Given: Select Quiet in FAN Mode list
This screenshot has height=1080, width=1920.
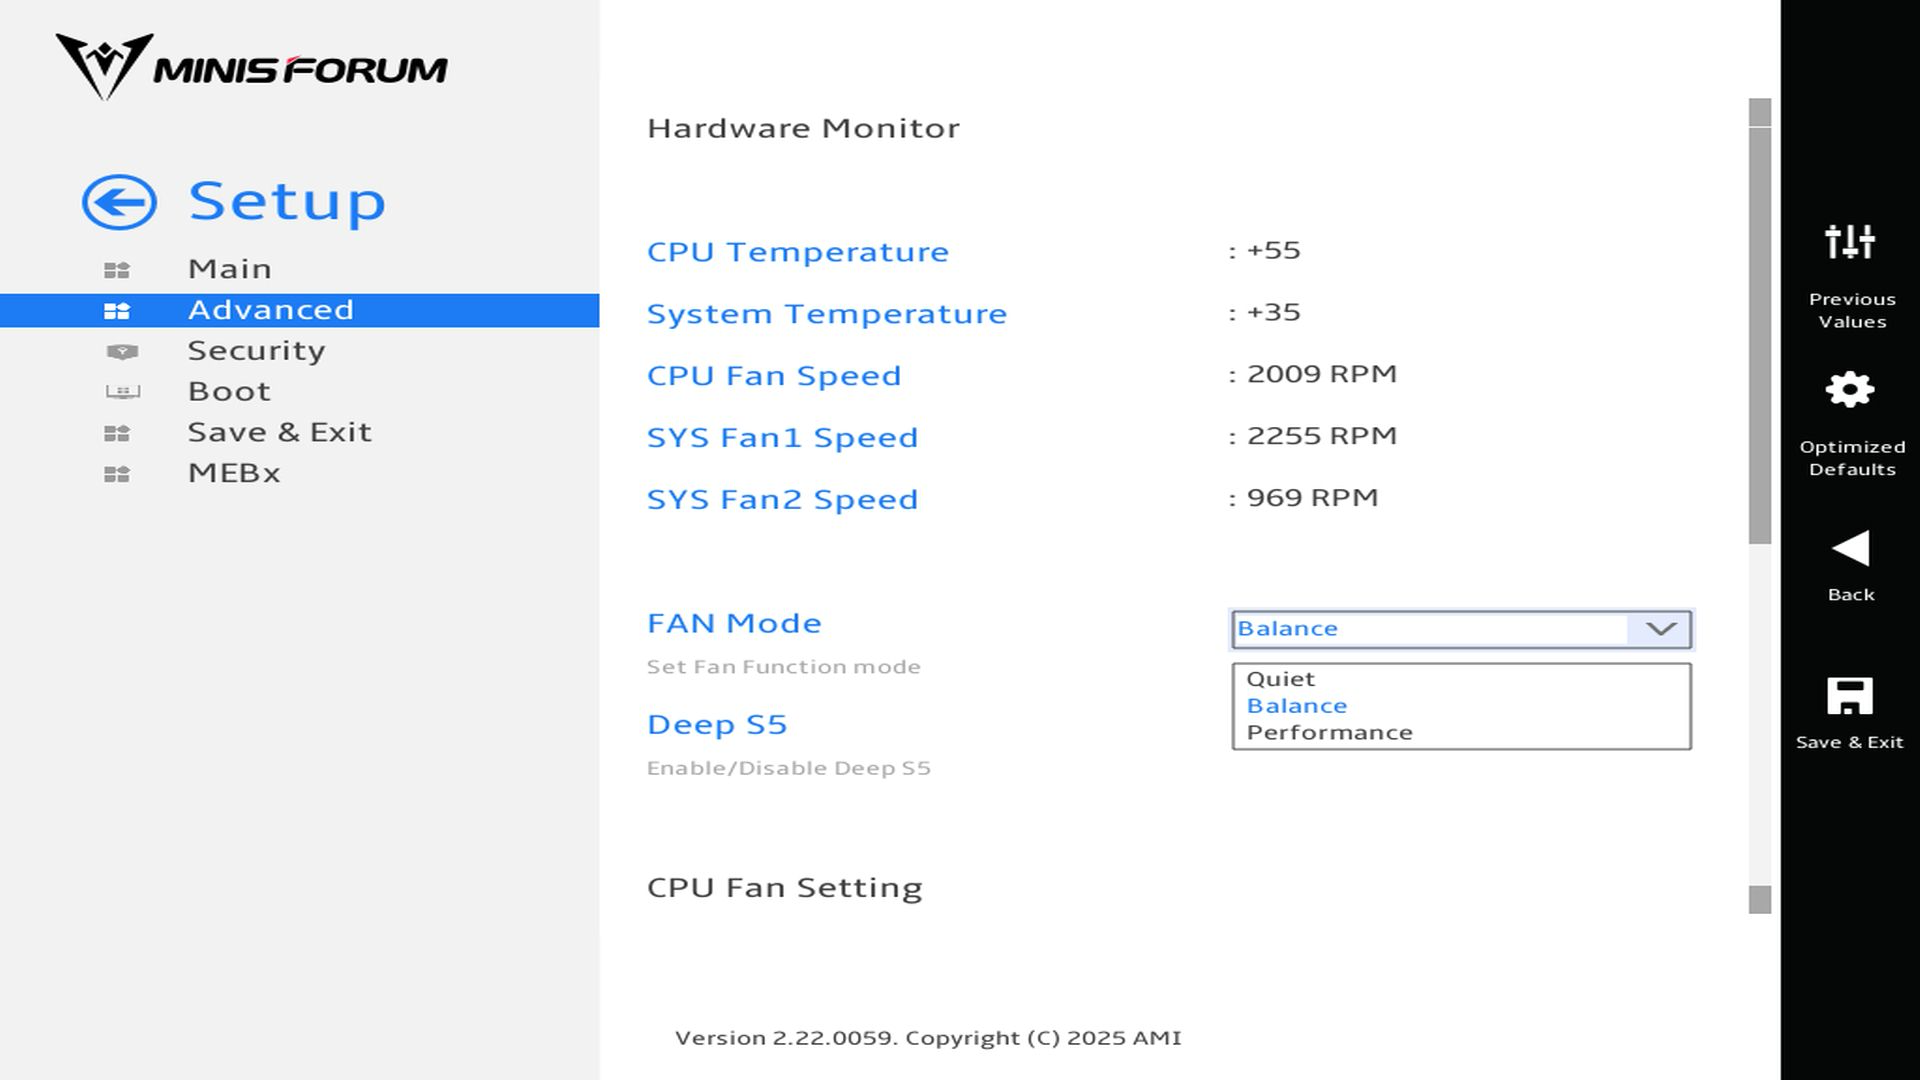Looking at the screenshot, I should (x=1281, y=679).
